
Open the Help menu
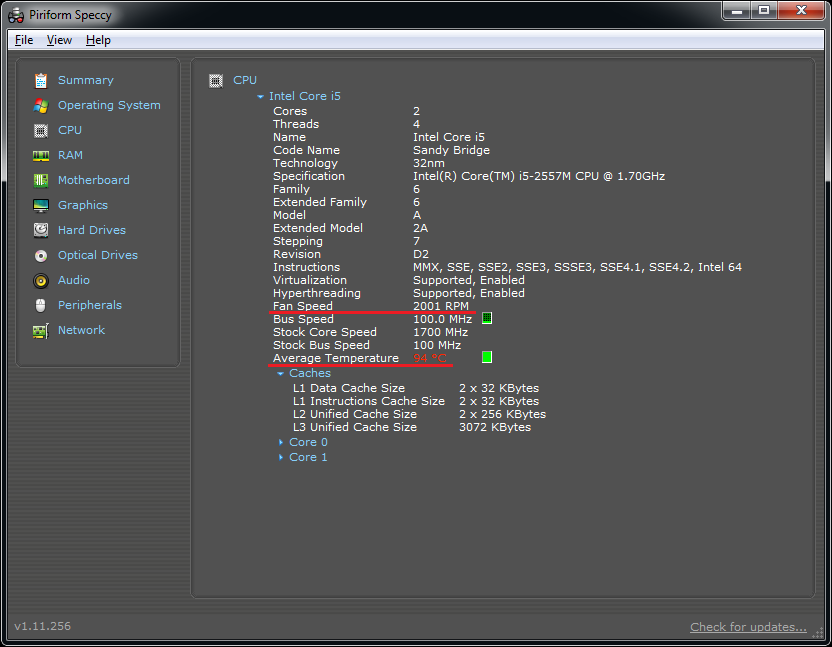(x=98, y=40)
